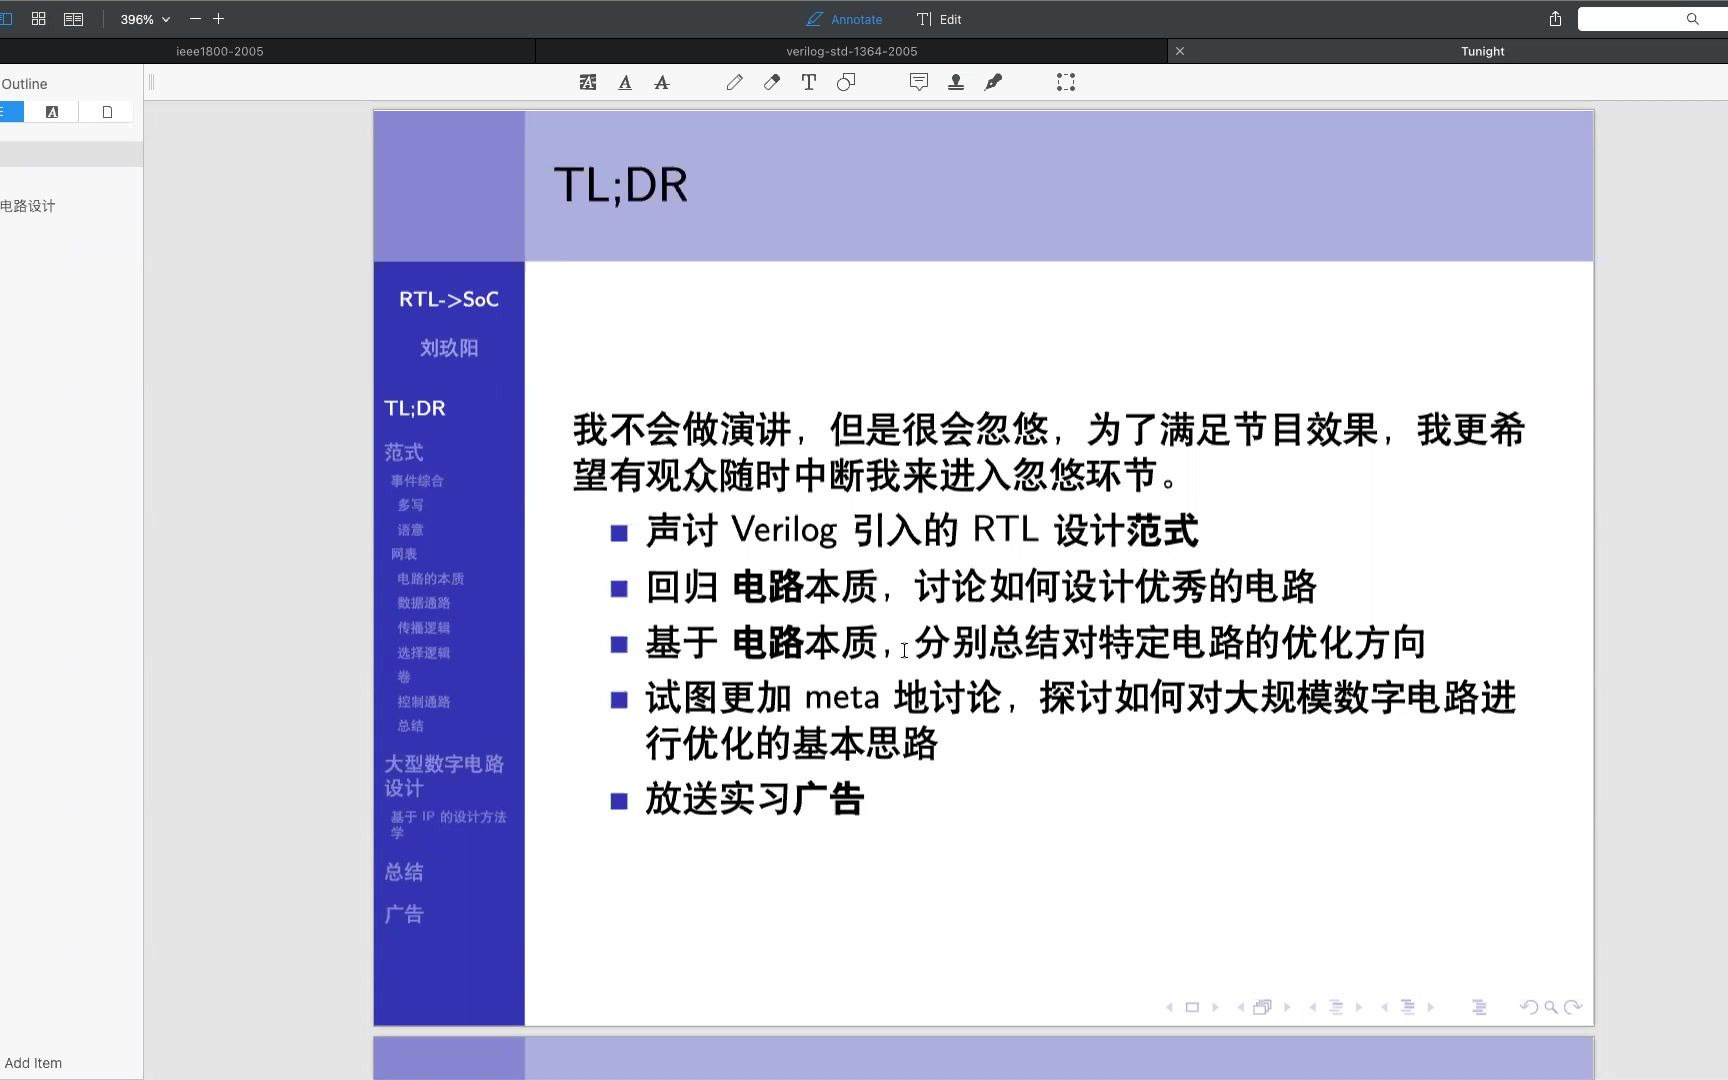Open 网表 subsection link
The width and height of the screenshot is (1728, 1080).
click(404, 554)
